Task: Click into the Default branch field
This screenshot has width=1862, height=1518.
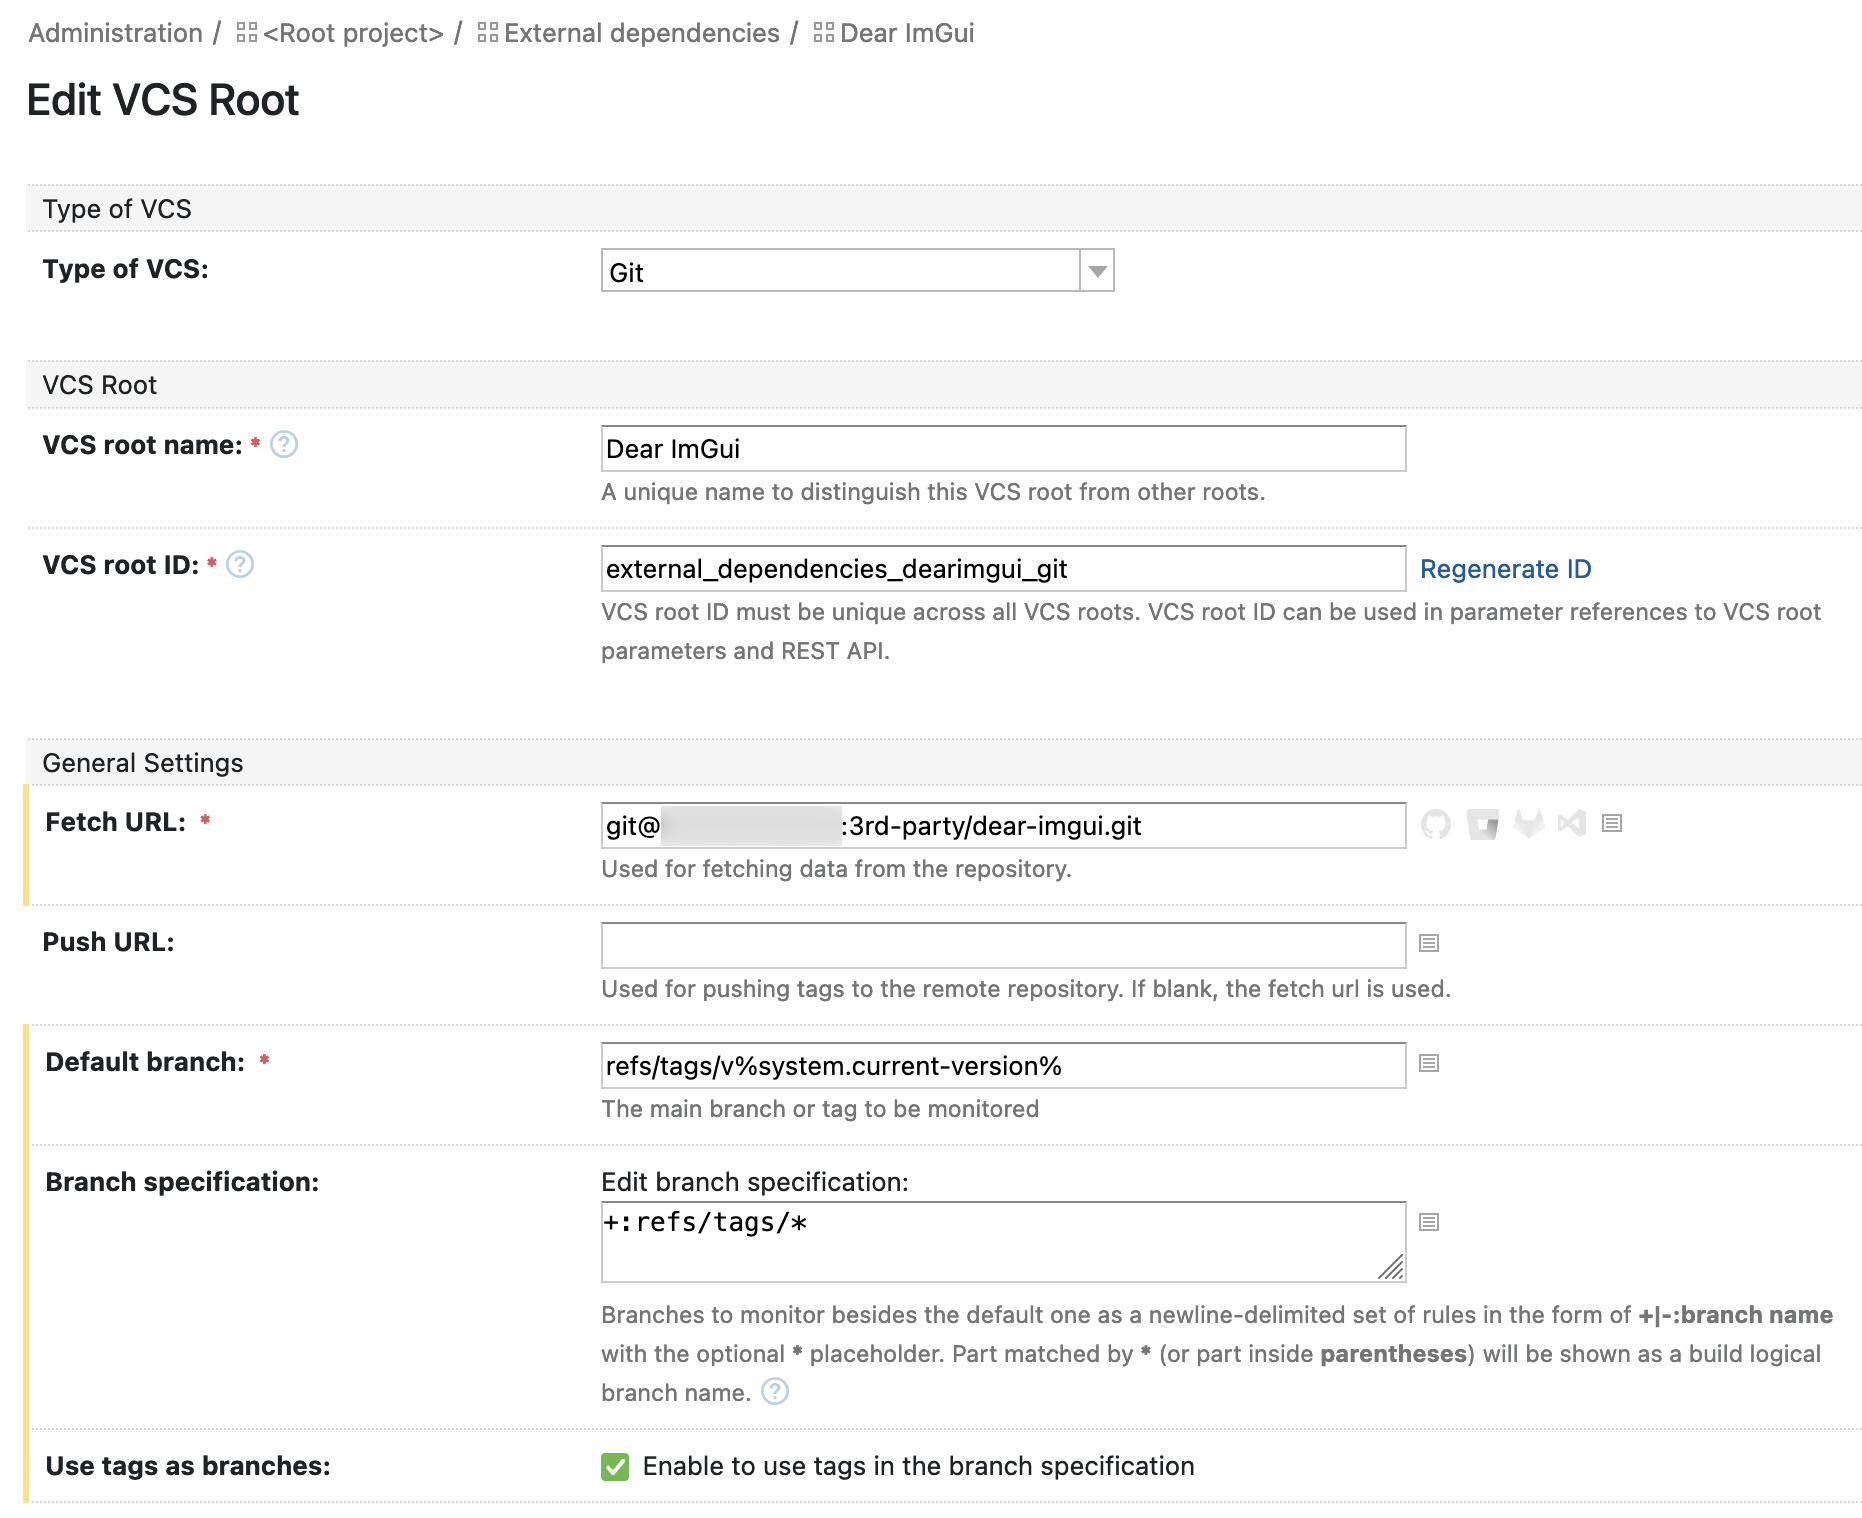Action: tap(1003, 1065)
